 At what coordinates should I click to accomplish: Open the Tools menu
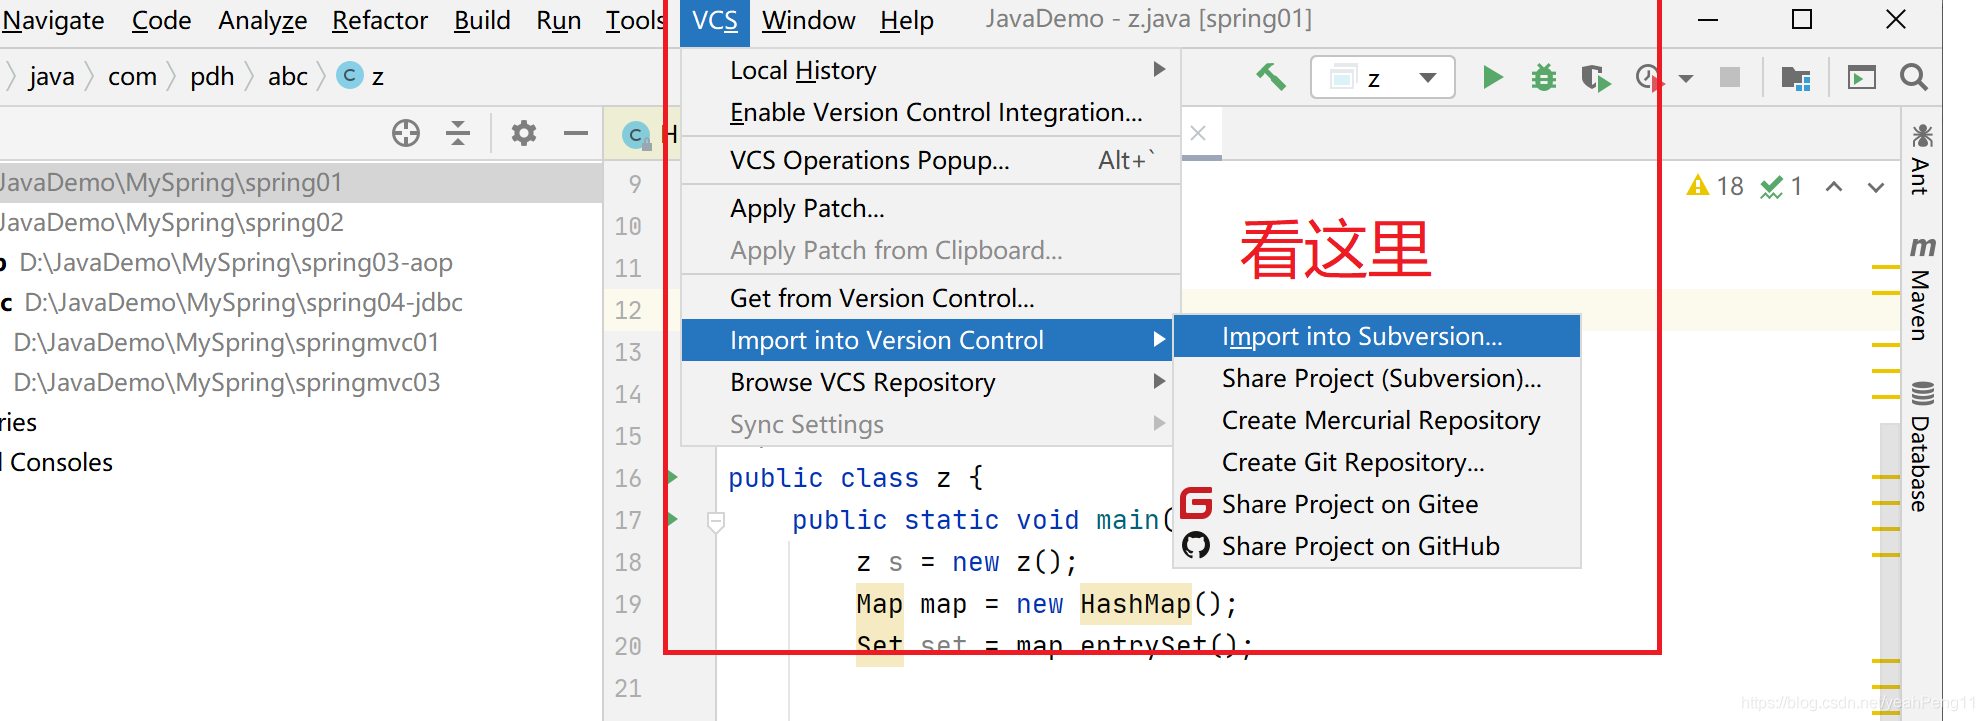click(635, 20)
